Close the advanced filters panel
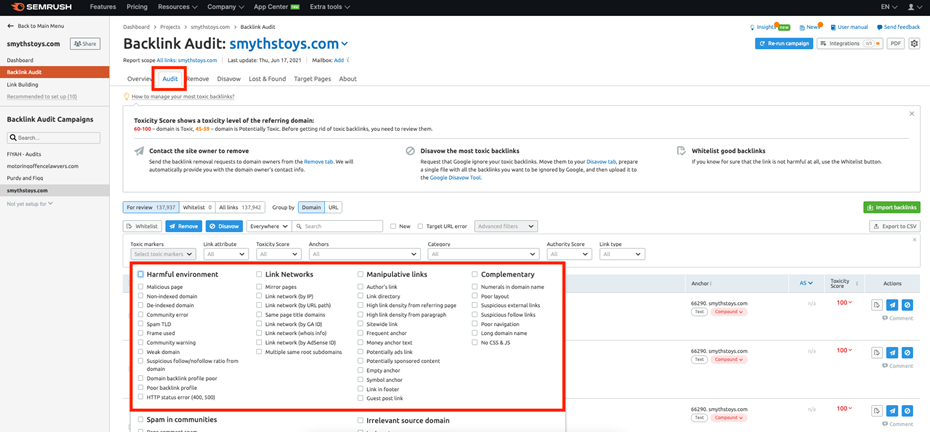This screenshot has height=432, width=930. tap(914, 240)
